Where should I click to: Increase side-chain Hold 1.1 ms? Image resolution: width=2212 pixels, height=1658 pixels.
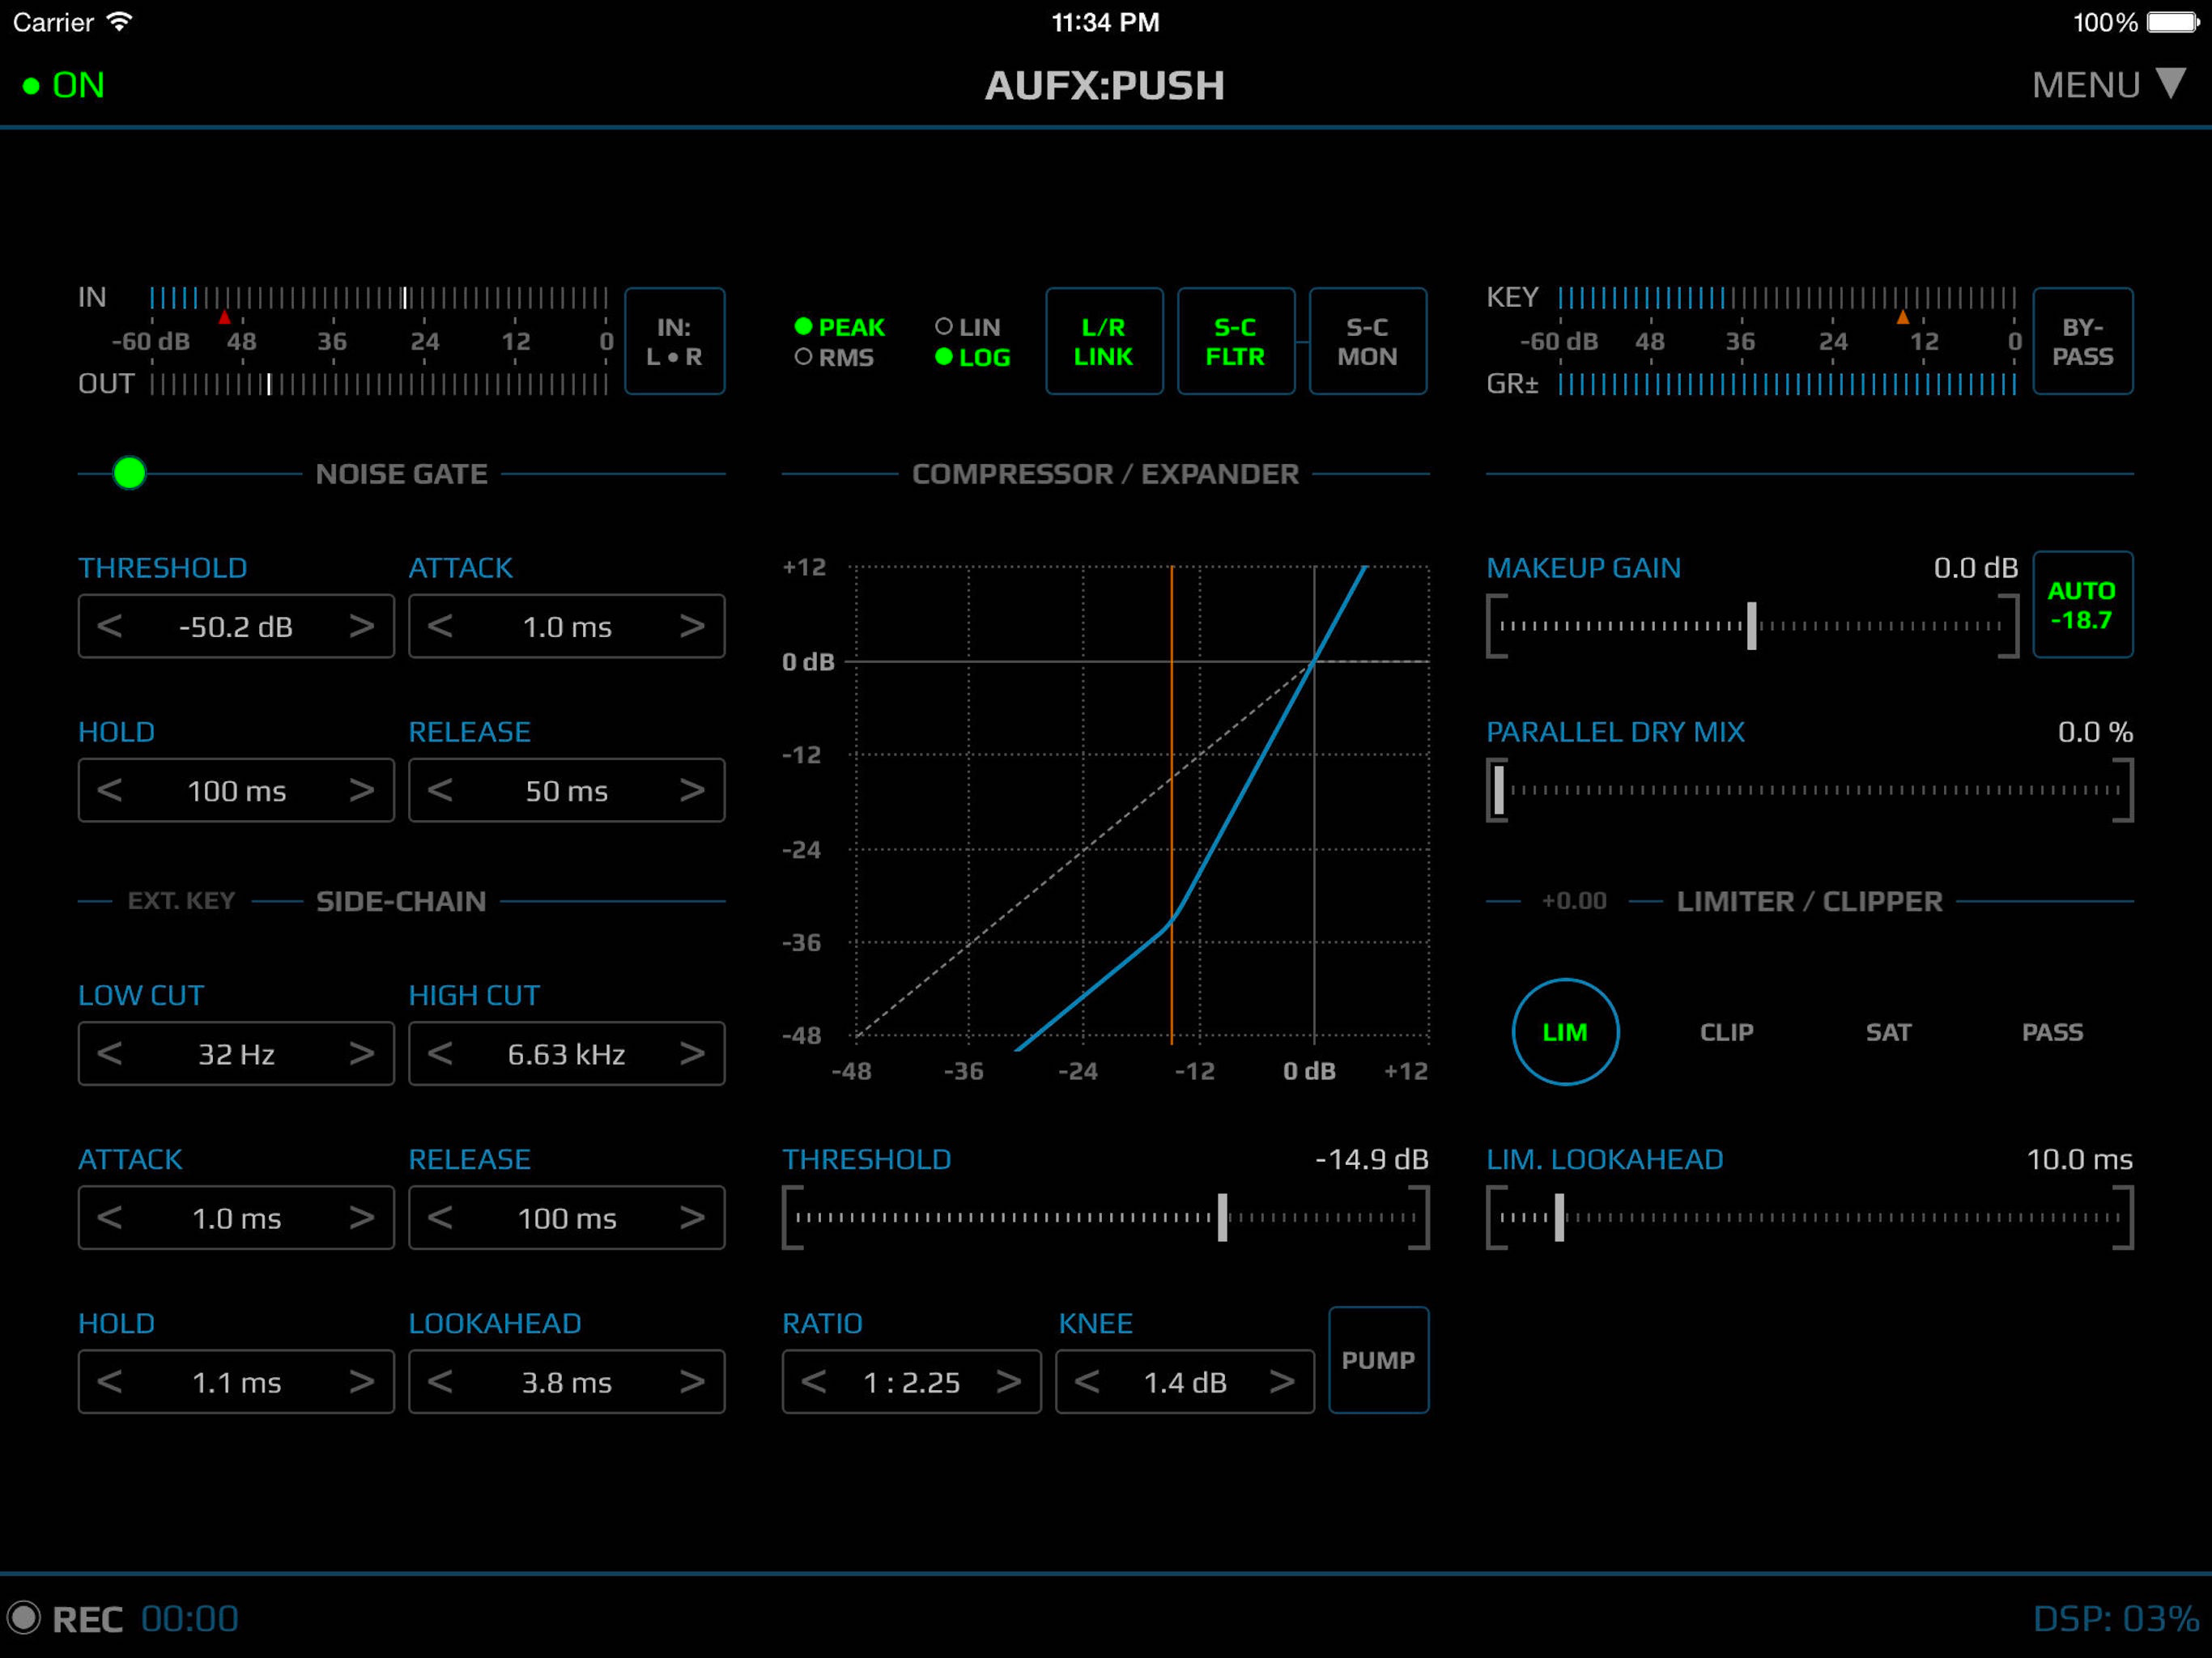tap(362, 1381)
